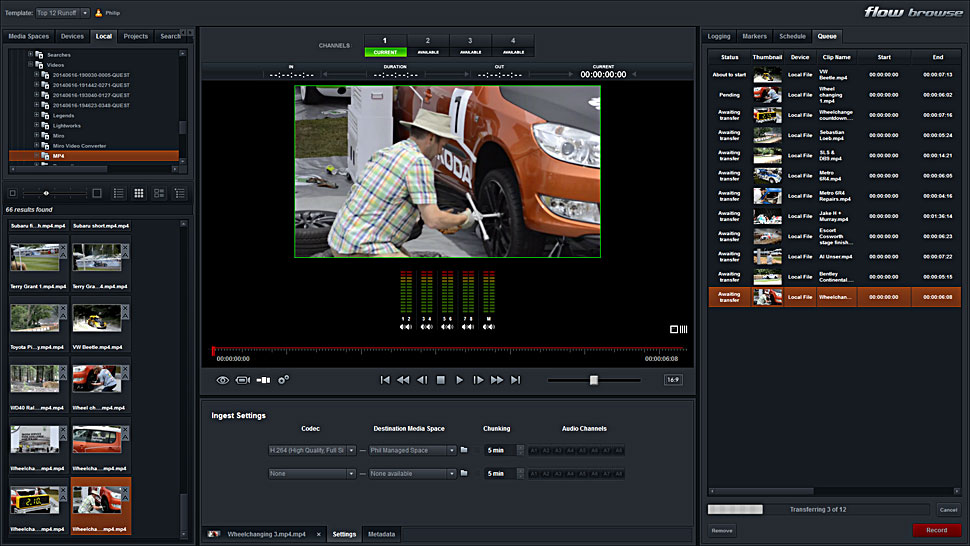Click the playback speed slider handle
The width and height of the screenshot is (970, 546).
coord(594,380)
